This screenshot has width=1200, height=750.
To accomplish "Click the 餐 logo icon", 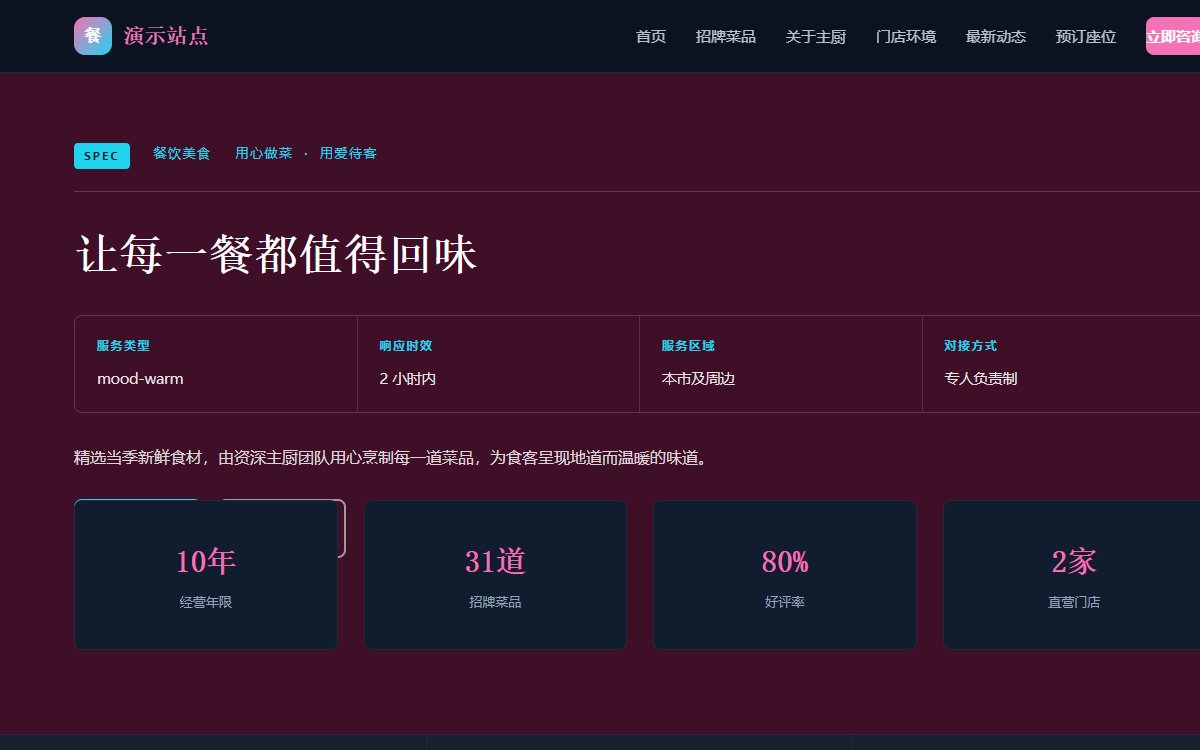I will pos(93,36).
